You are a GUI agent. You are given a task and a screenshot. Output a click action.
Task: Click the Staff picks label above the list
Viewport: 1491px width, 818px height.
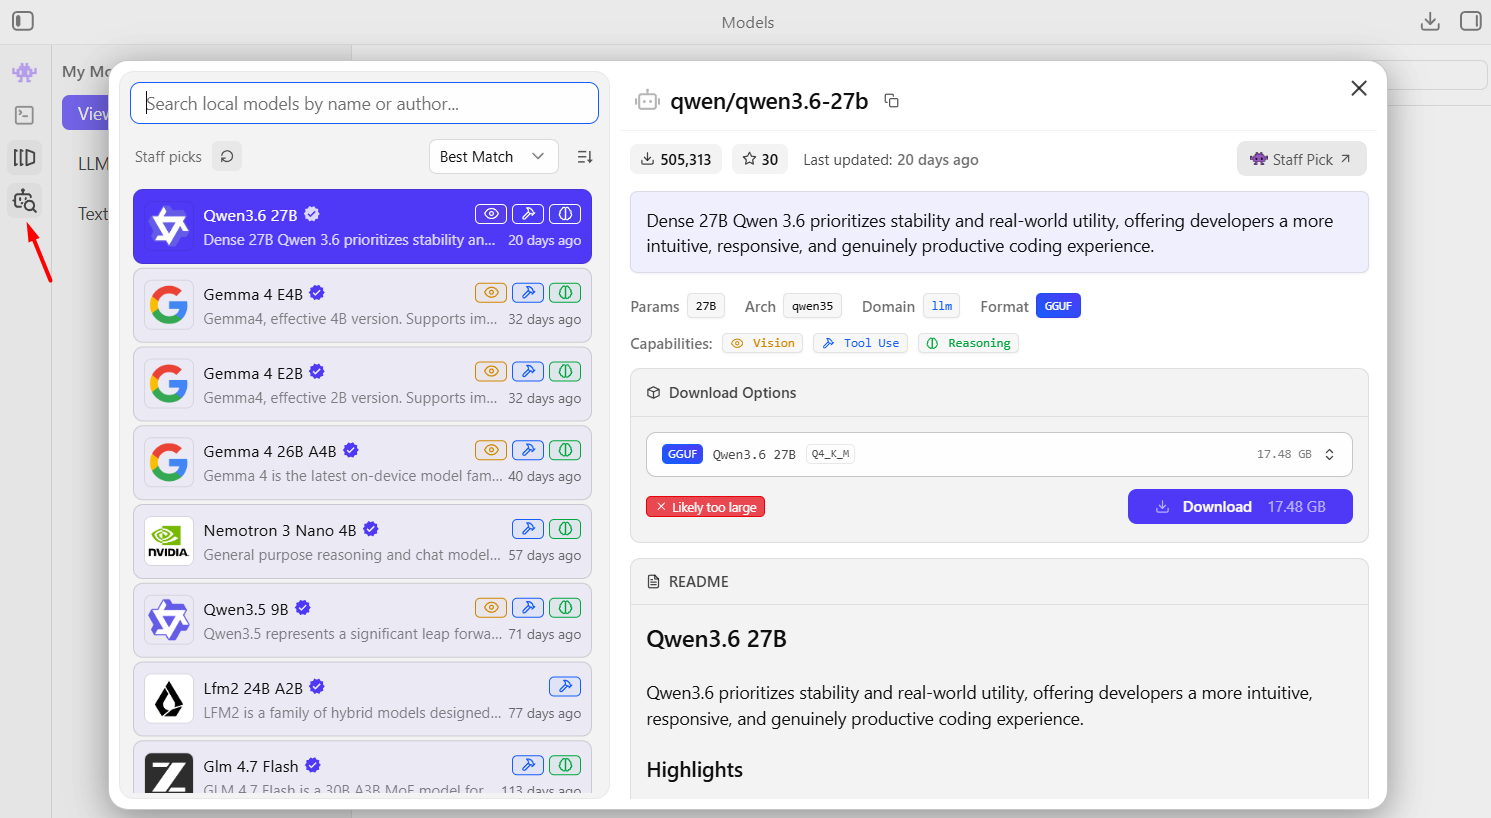click(x=168, y=157)
